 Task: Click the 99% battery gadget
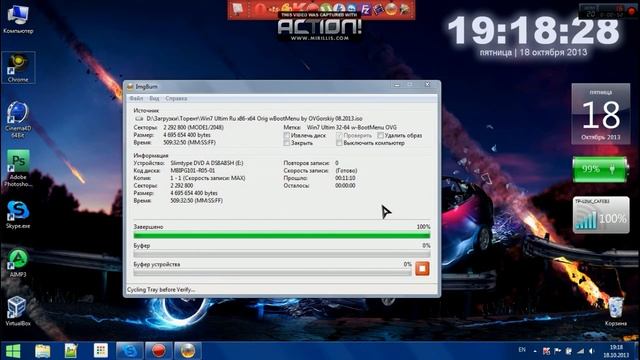600,169
